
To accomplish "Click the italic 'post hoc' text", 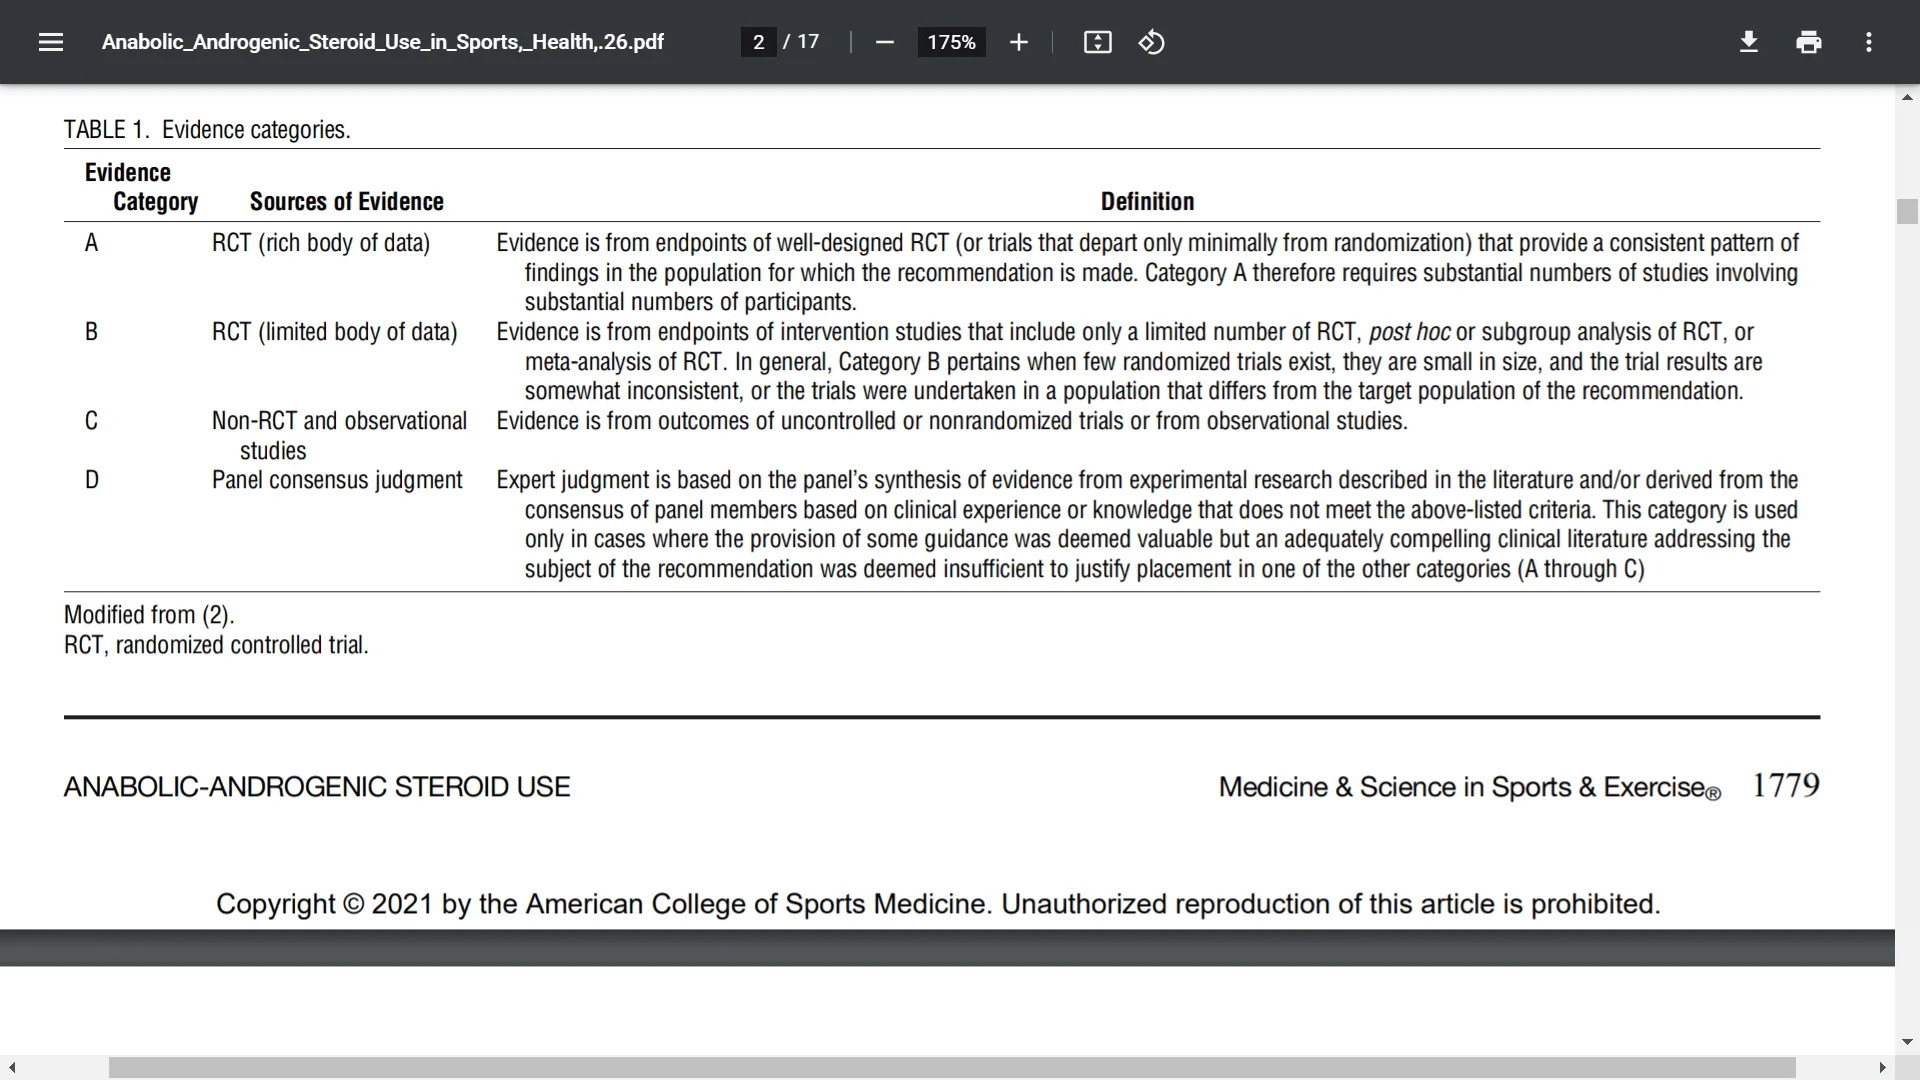I will click(x=1409, y=332).
